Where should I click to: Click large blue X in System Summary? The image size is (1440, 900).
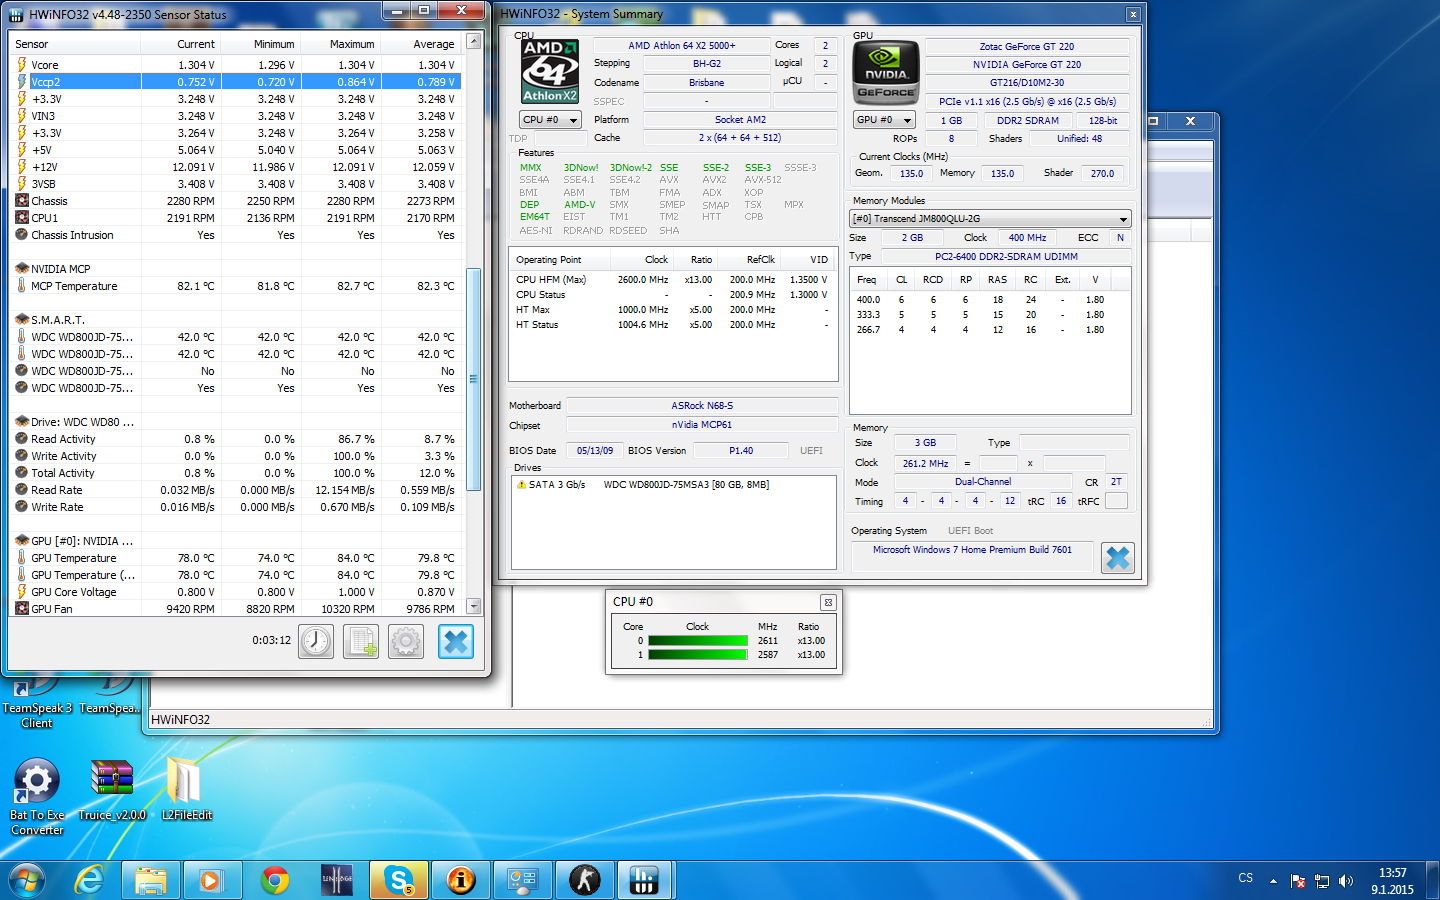click(1118, 558)
